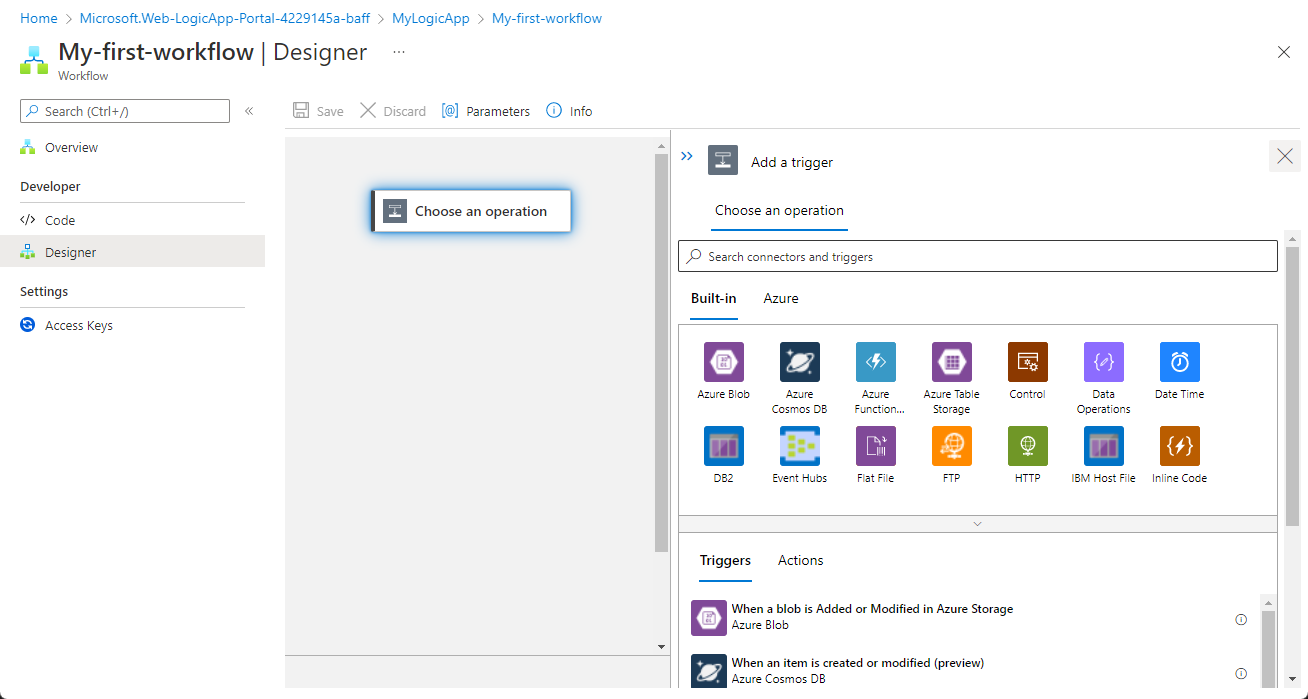Show info for Cosmos DB item trigger
The width and height of the screenshot is (1308, 699).
click(1241, 673)
